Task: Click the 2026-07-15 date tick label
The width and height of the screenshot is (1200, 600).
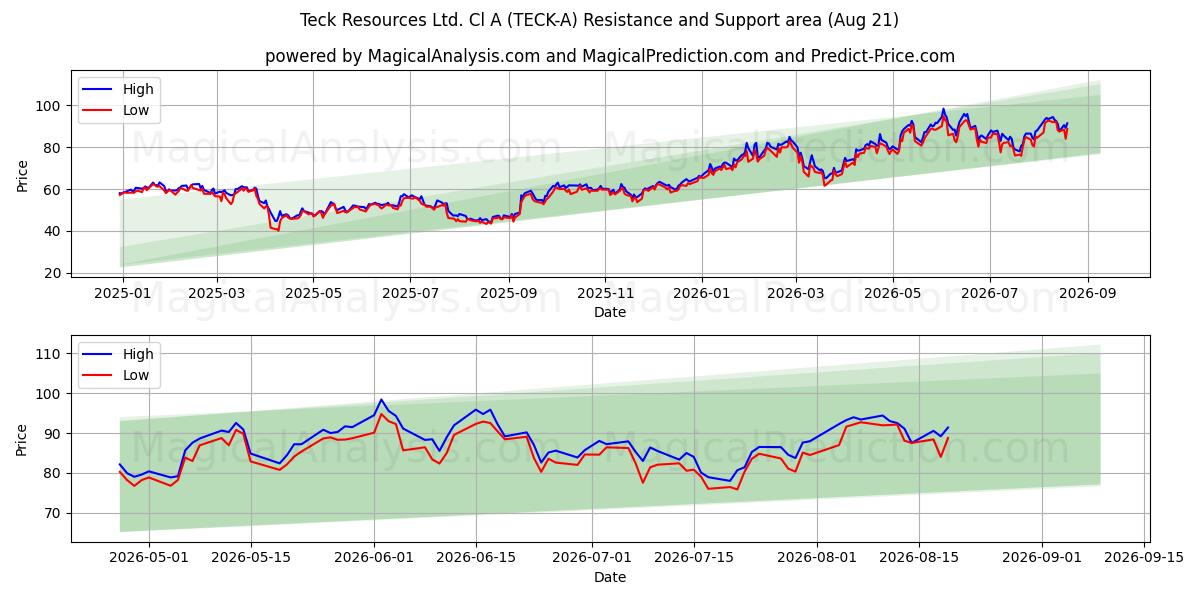Action: pyautogui.click(x=693, y=557)
